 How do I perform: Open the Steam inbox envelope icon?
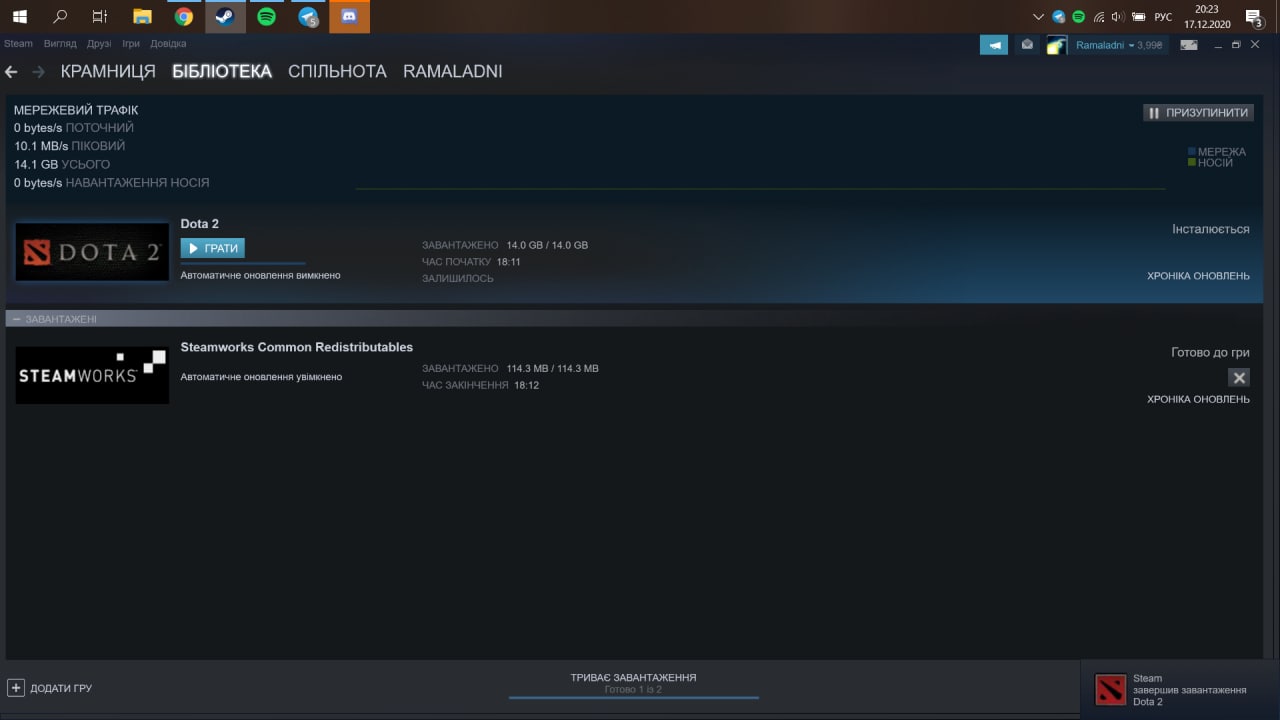[x=1026, y=45]
